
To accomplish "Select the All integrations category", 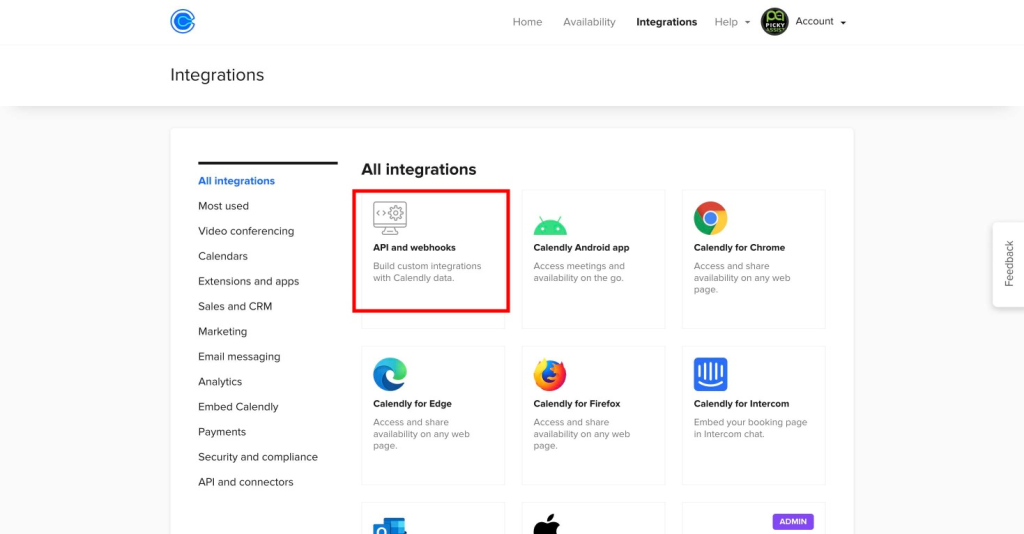I will 236,181.
